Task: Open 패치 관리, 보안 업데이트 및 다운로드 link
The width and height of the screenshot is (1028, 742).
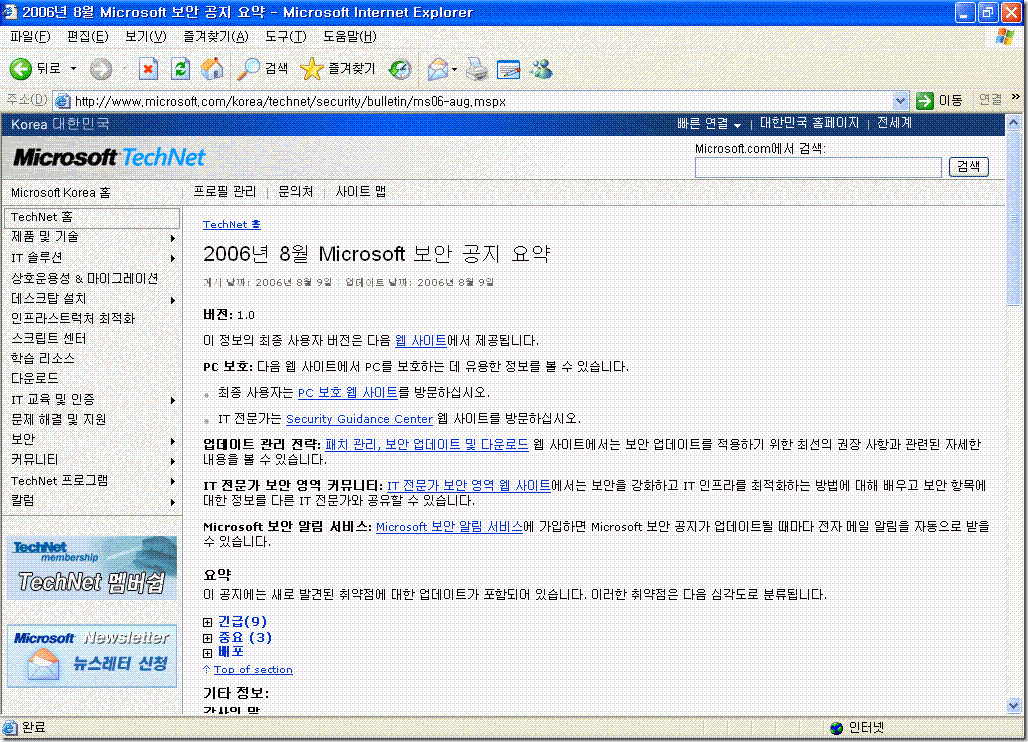Action: (x=427, y=444)
